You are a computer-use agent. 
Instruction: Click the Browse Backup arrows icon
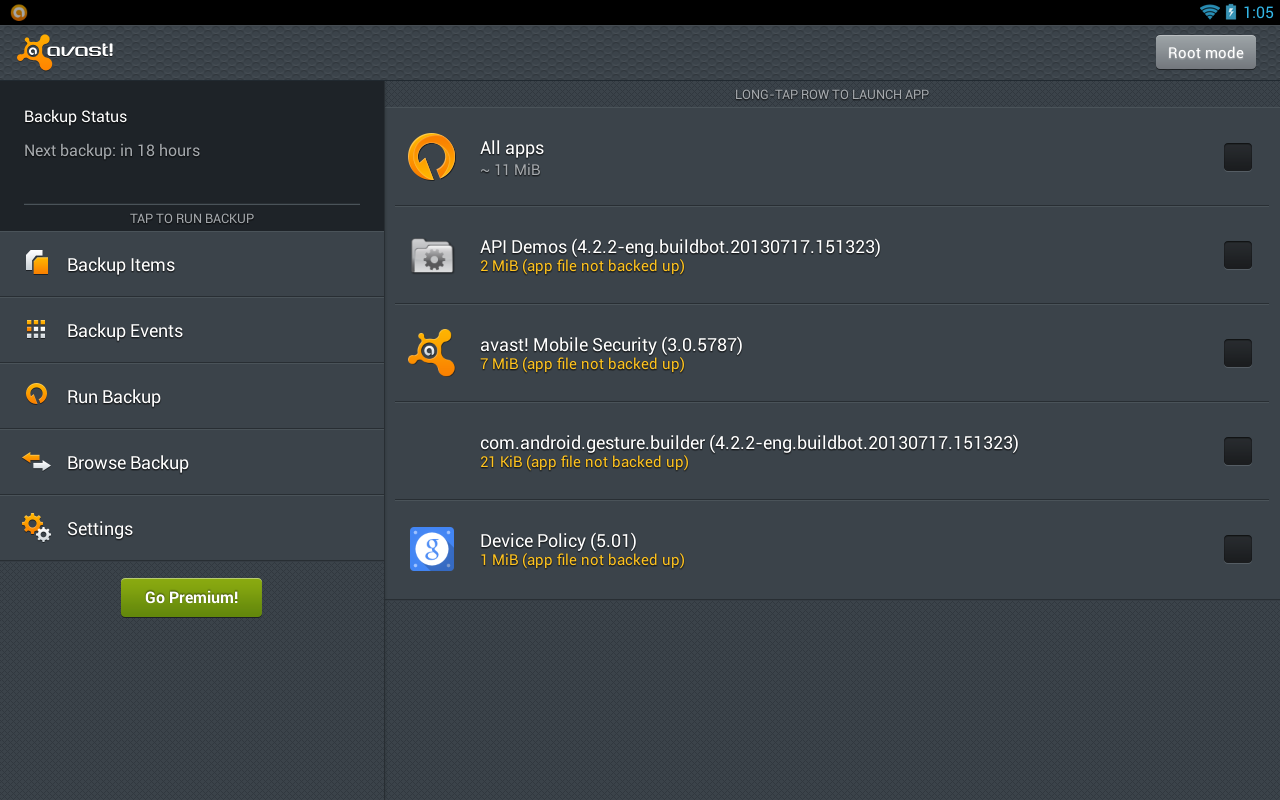click(37, 461)
